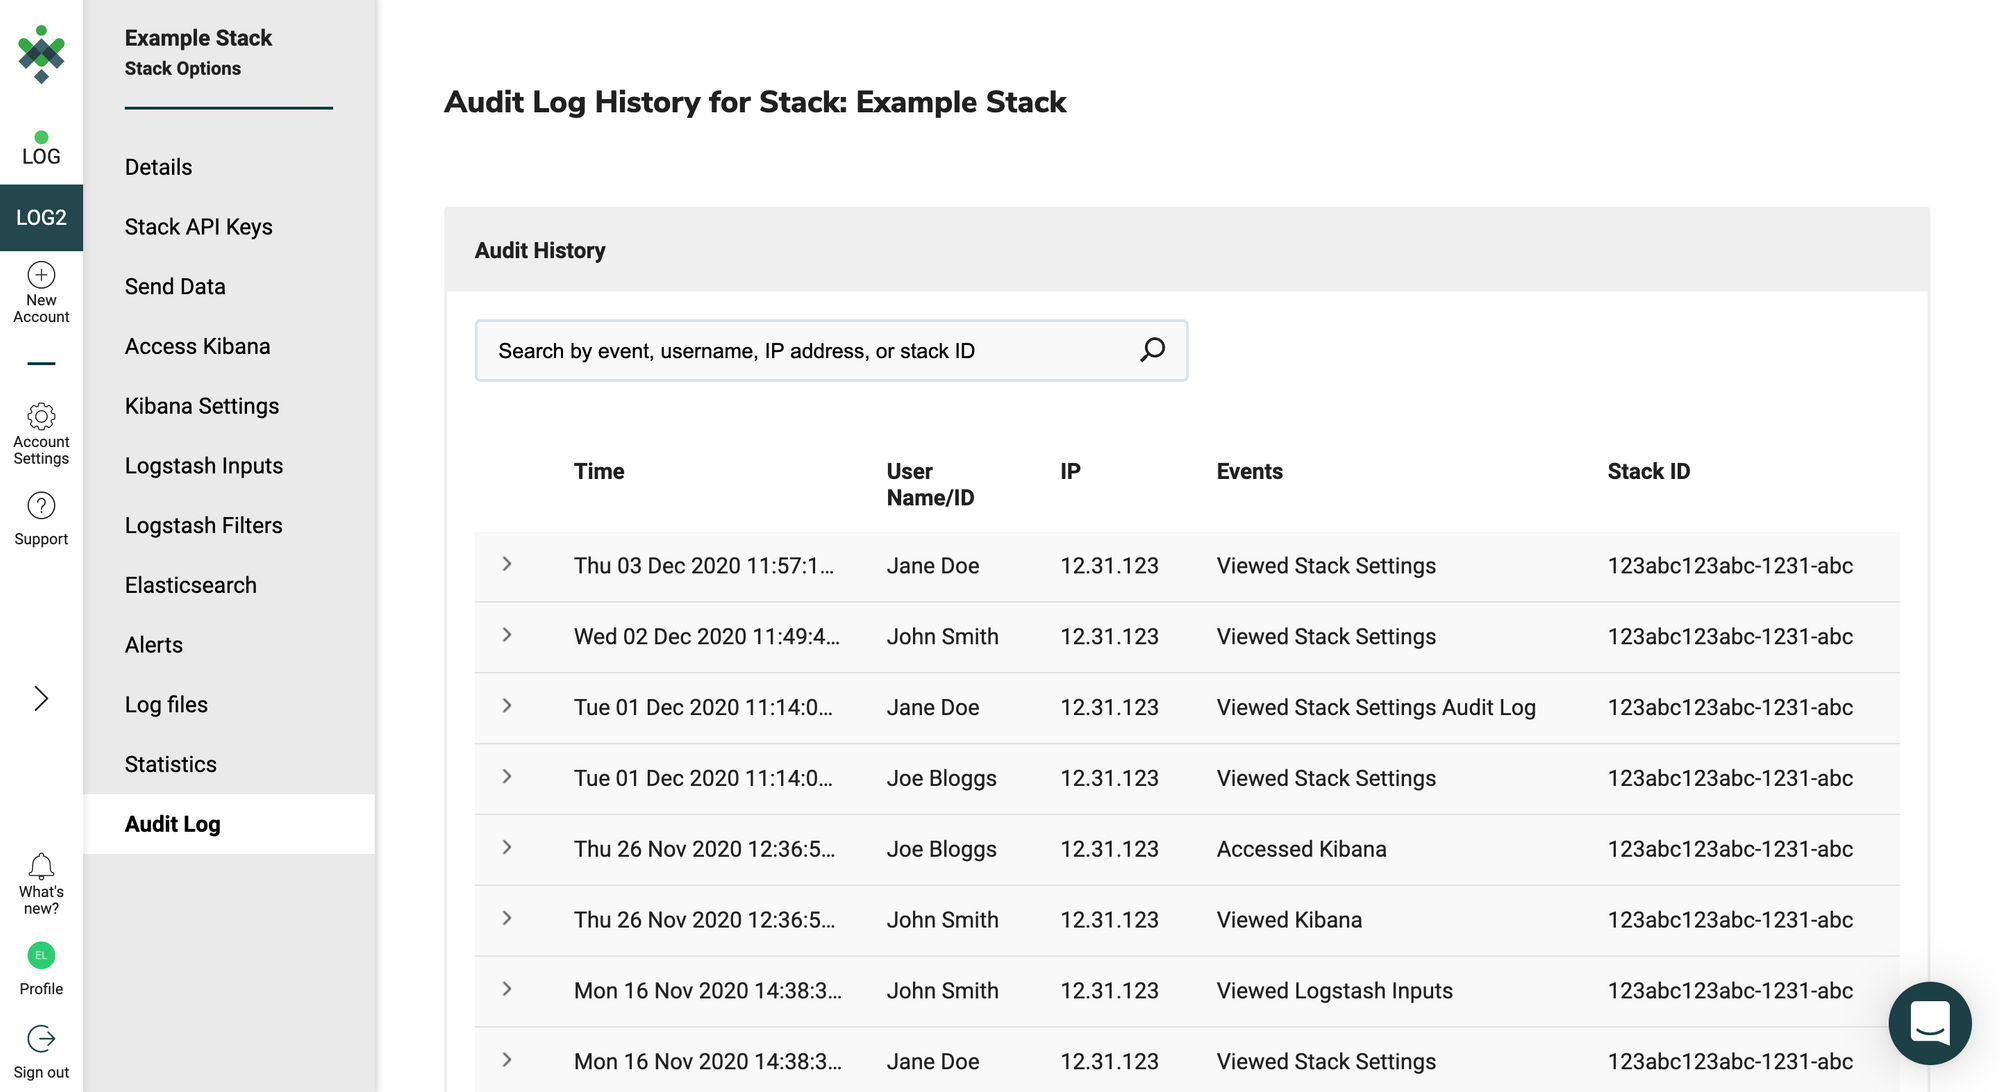Expand the Viewed Logstash Inputs row

[507, 990]
